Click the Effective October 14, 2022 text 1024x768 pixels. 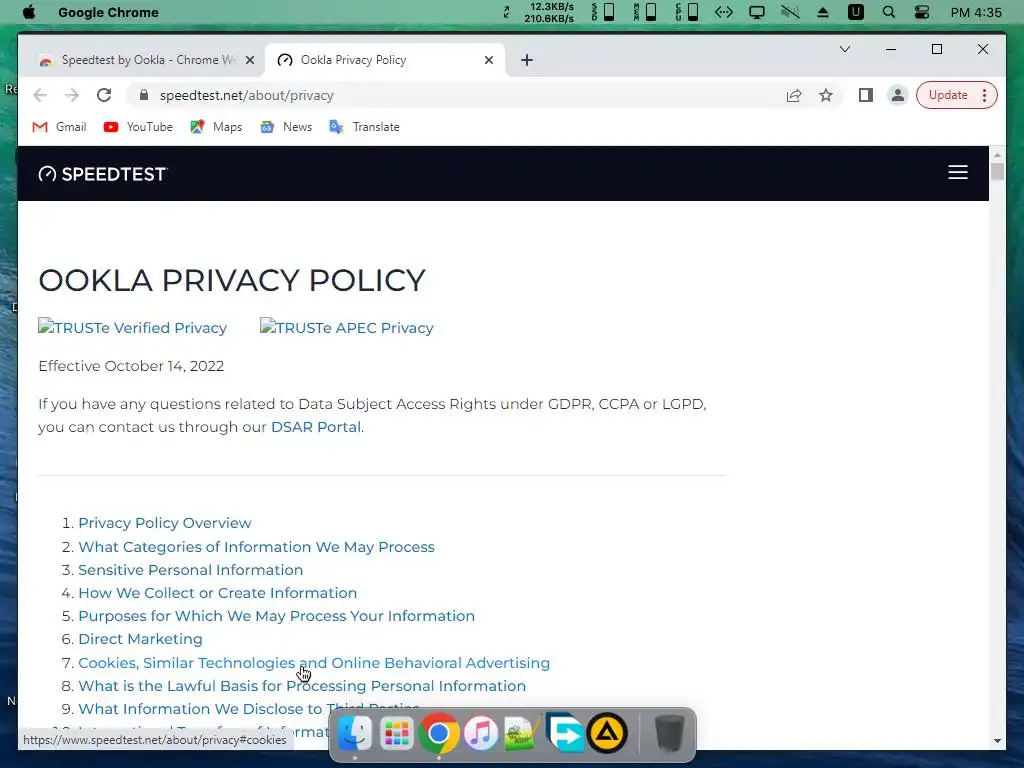[131, 366]
